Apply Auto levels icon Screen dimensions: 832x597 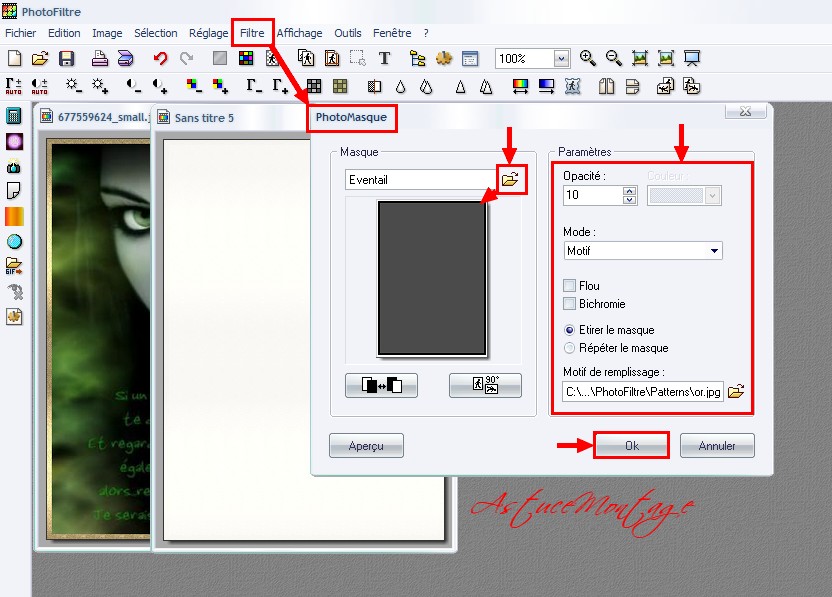pos(14,86)
